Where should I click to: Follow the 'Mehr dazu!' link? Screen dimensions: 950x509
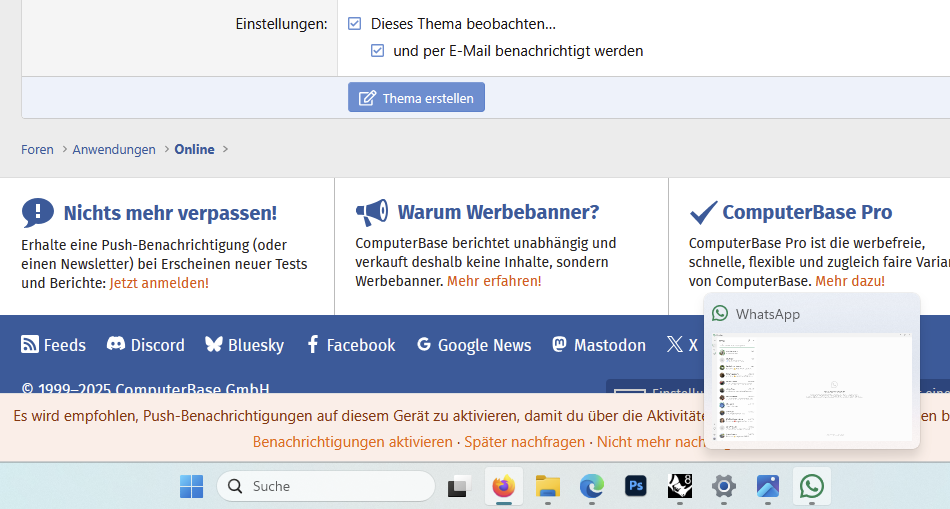[x=850, y=281]
